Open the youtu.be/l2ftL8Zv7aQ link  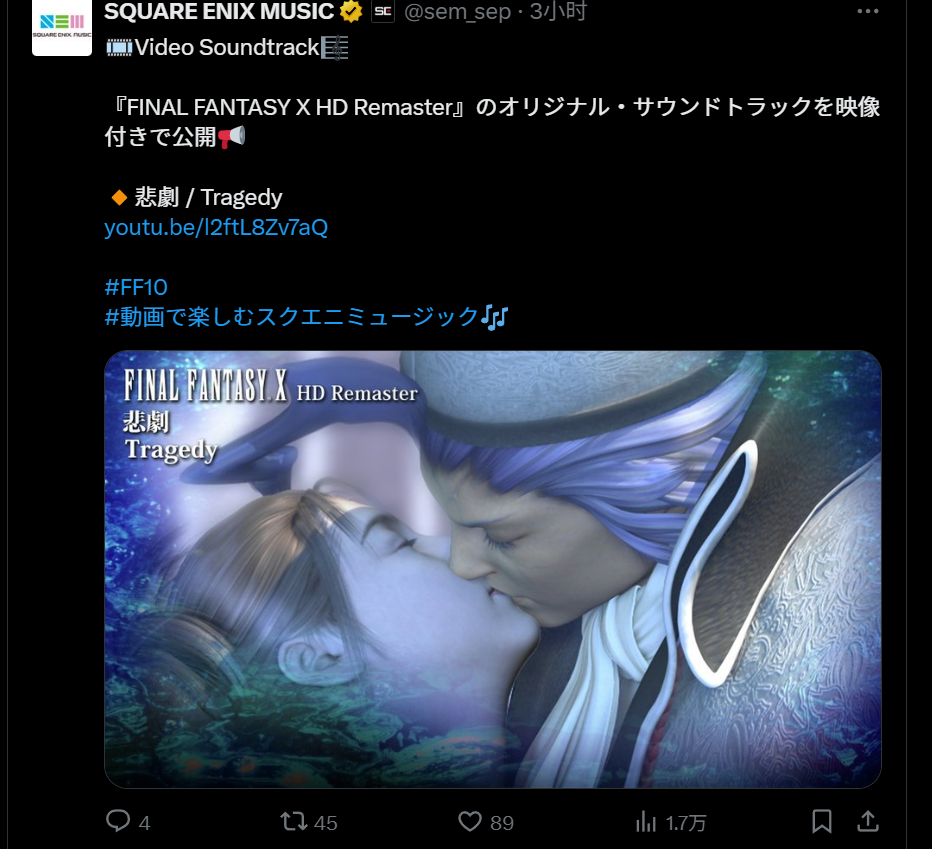tap(216, 227)
